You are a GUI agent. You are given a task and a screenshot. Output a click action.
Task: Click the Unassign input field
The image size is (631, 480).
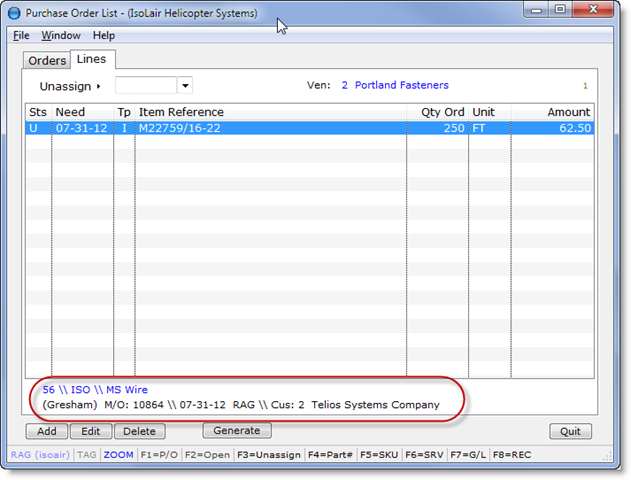click(x=146, y=86)
